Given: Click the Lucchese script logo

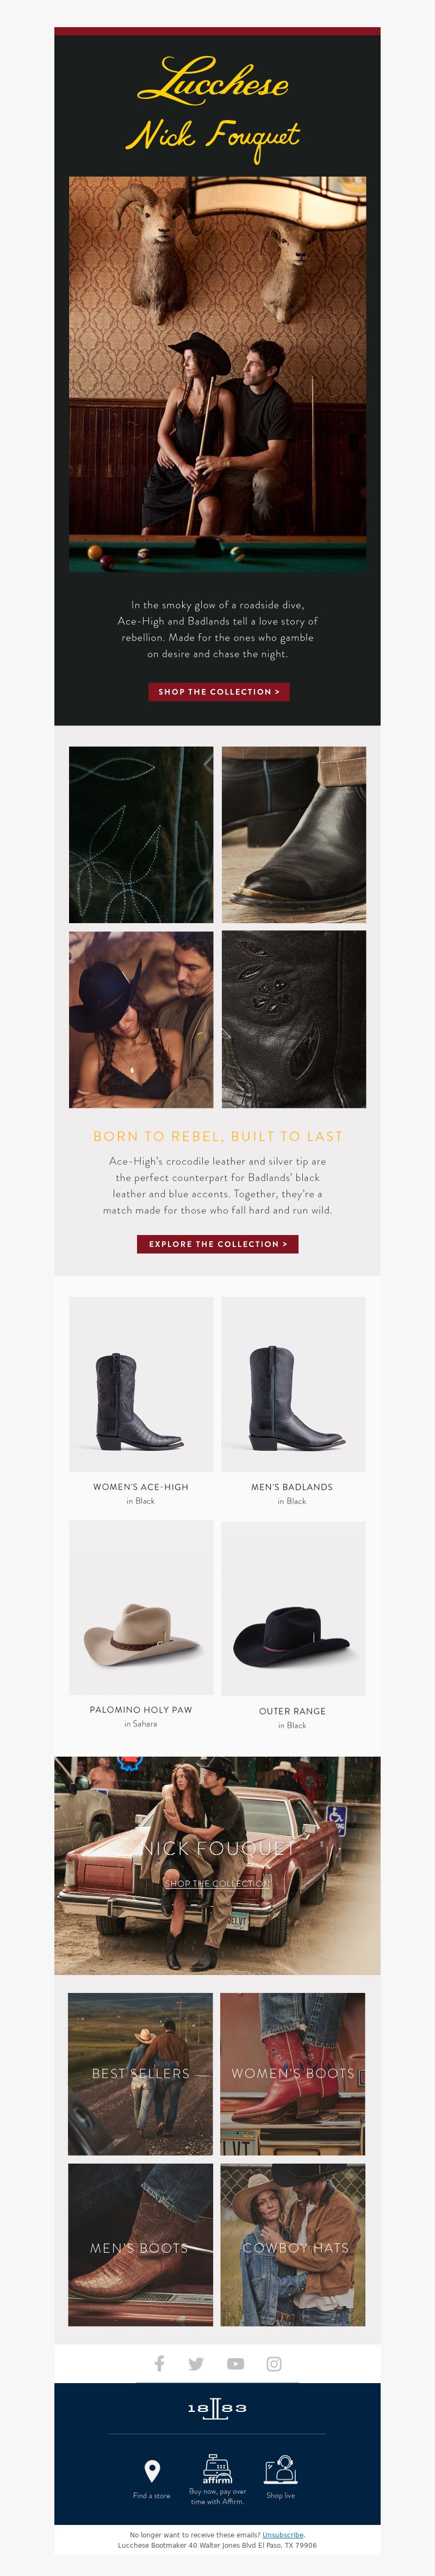Looking at the screenshot, I should point(213,82).
